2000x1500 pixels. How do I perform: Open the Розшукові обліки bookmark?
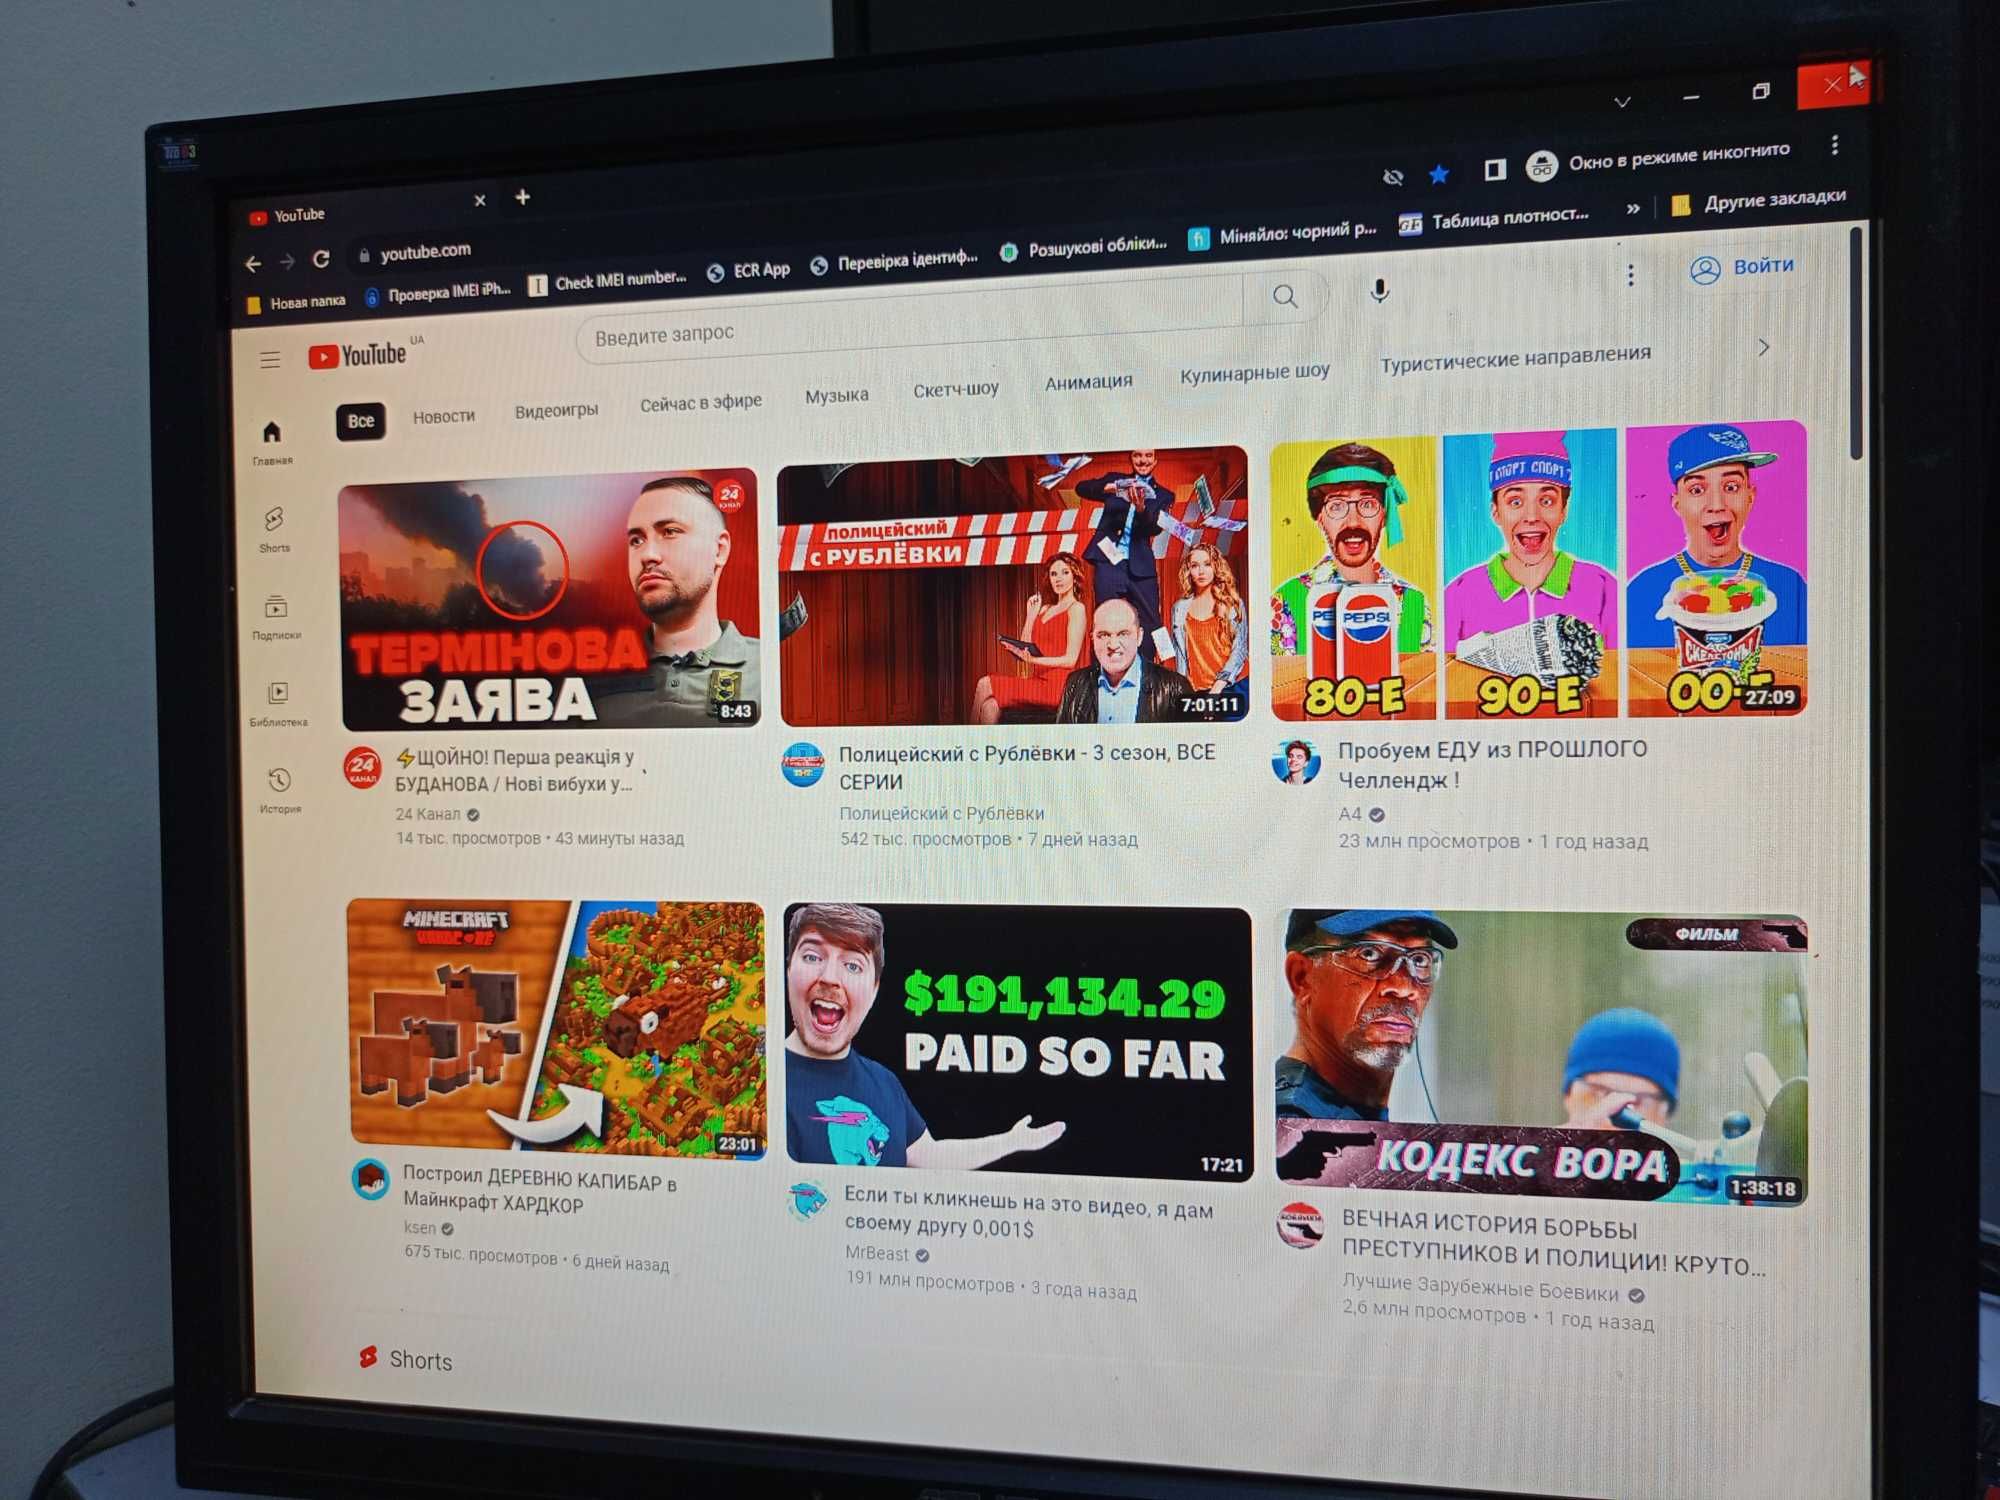pos(1084,248)
